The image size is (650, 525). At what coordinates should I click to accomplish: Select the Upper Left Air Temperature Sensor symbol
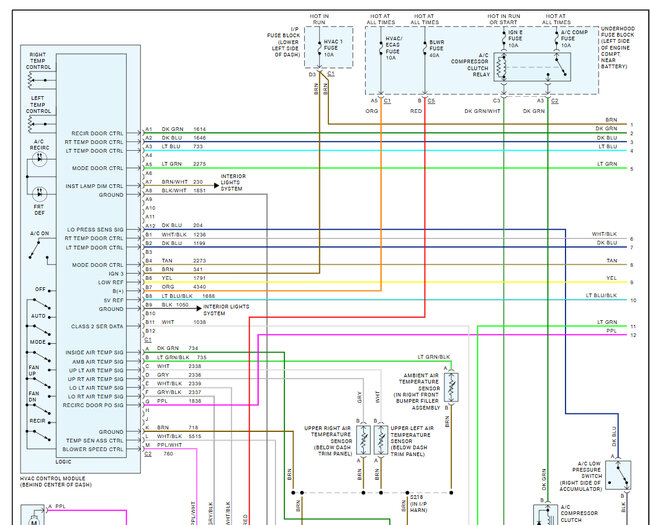381,440
